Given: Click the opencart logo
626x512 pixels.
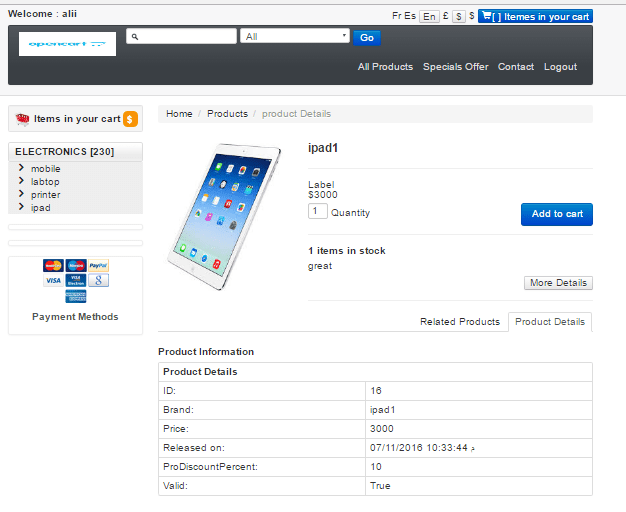Looking at the screenshot, I should pyautogui.click(x=67, y=44).
